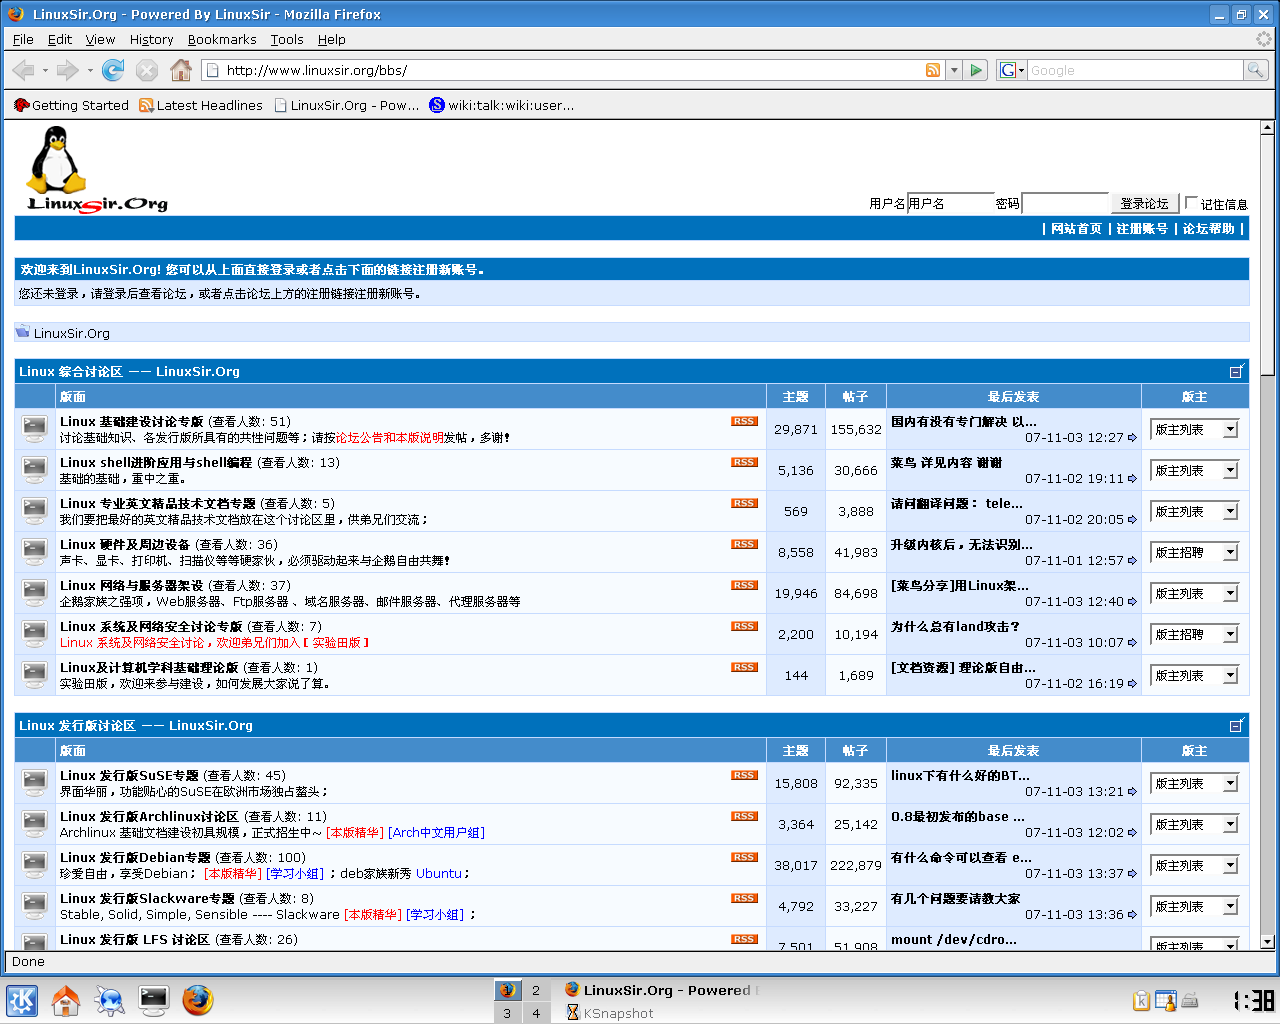1280x1024 pixels.
Task: Open the Getting Started bookmark
Action: coord(71,105)
